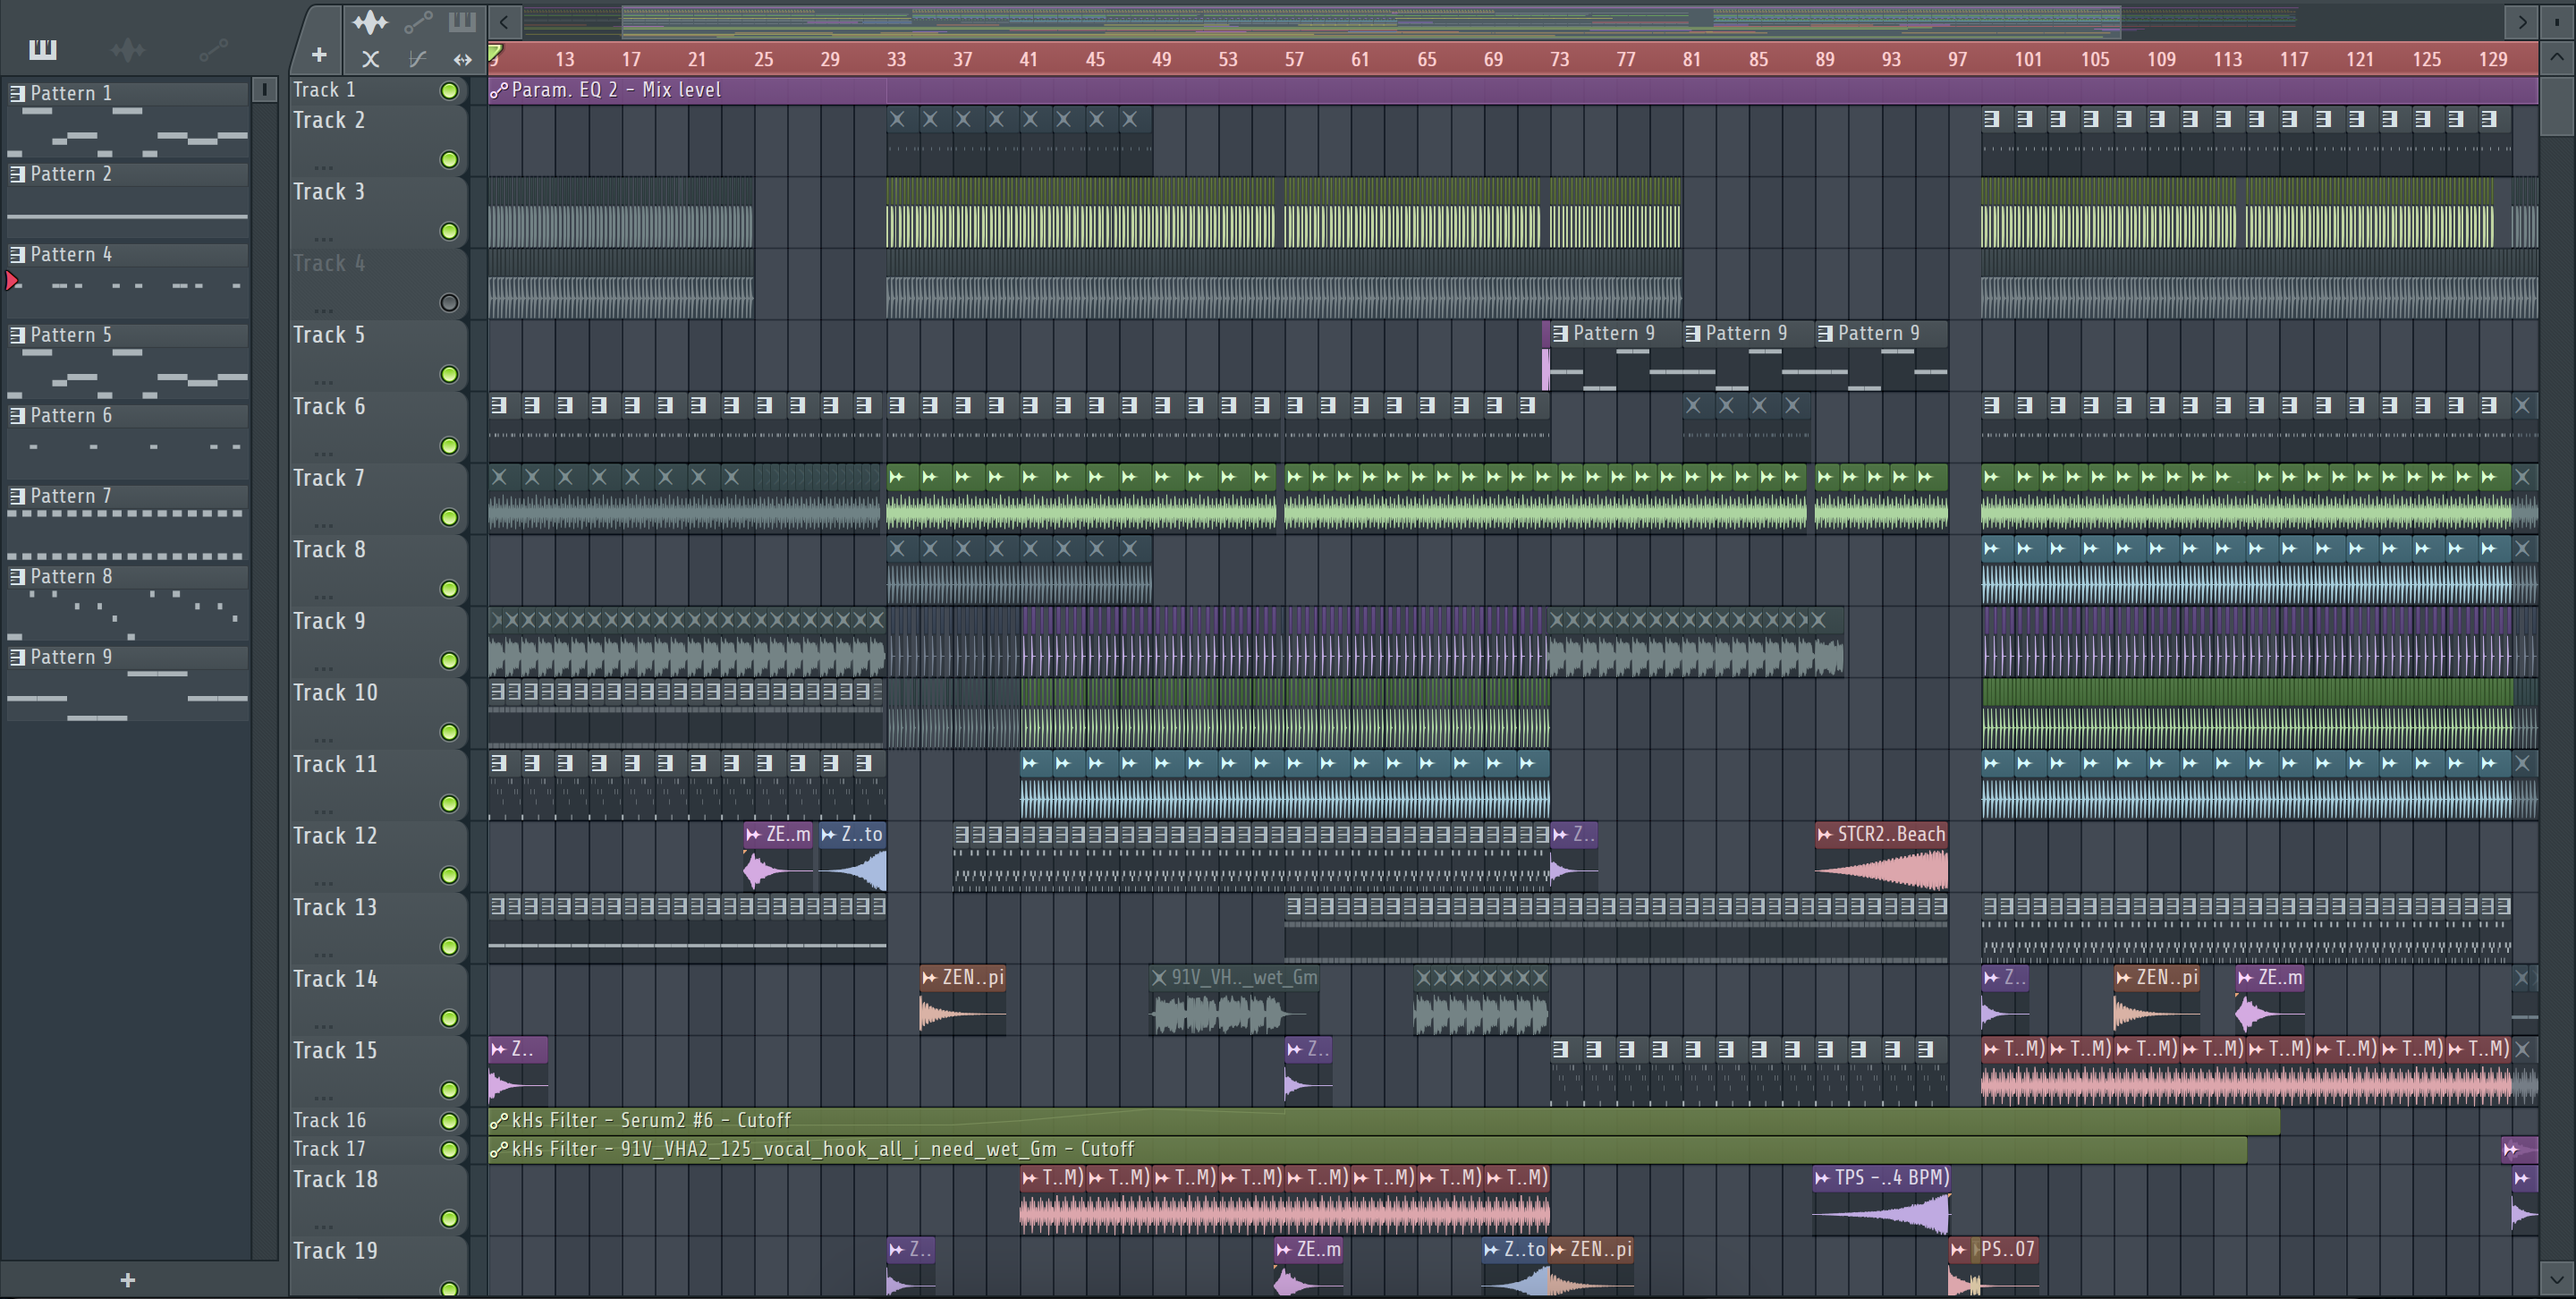Image resolution: width=2576 pixels, height=1299 pixels.
Task: Mute Track 3 with its green LED
Action: click(449, 232)
